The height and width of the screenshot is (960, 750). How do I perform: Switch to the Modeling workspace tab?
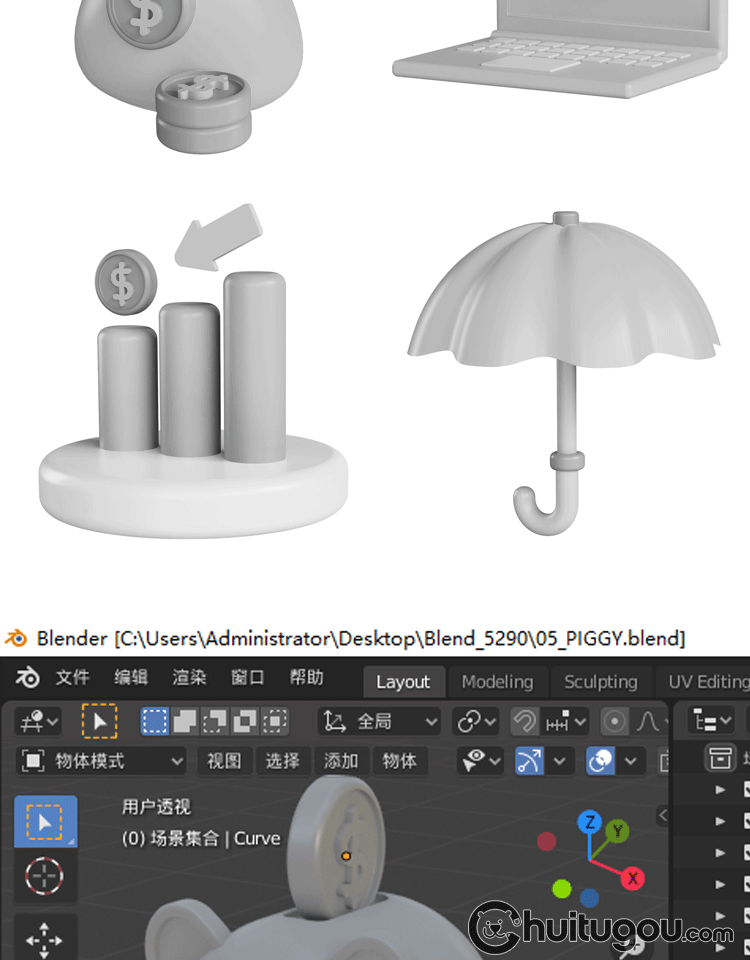tap(497, 682)
